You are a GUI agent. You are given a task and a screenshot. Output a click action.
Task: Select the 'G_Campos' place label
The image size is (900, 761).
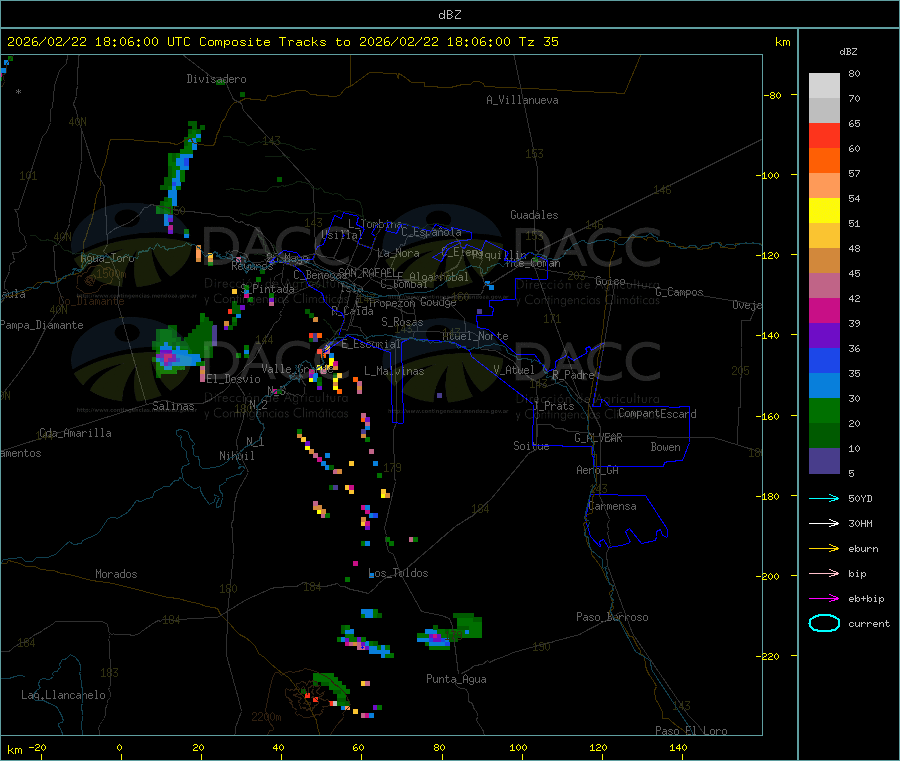679,292
